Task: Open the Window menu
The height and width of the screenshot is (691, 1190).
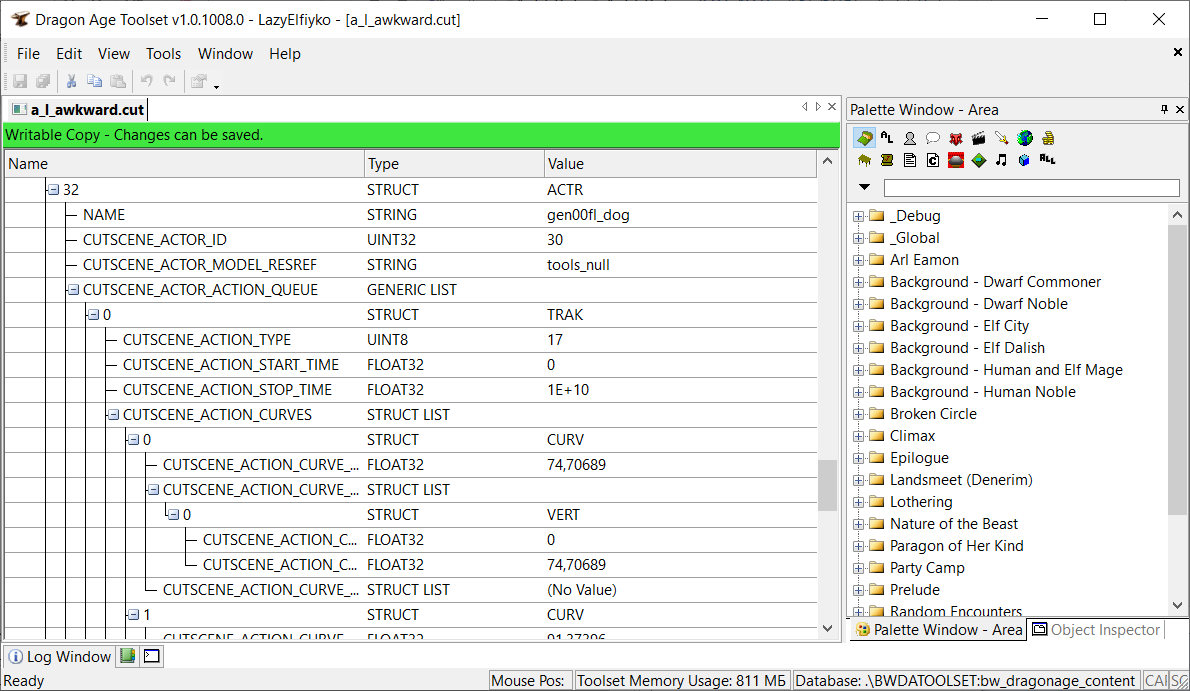Action: (x=225, y=54)
